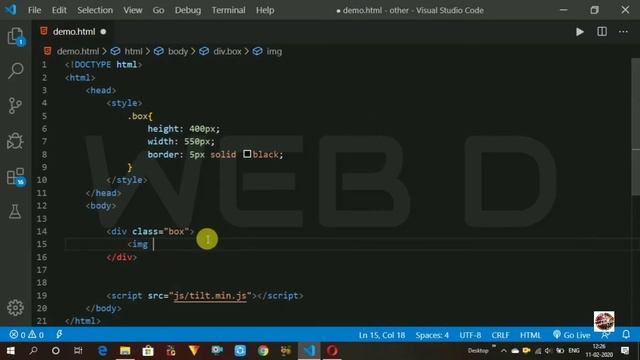This screenshot has width=640, height=360.
Task: Change language mode HTML
Action: point(530,335)
